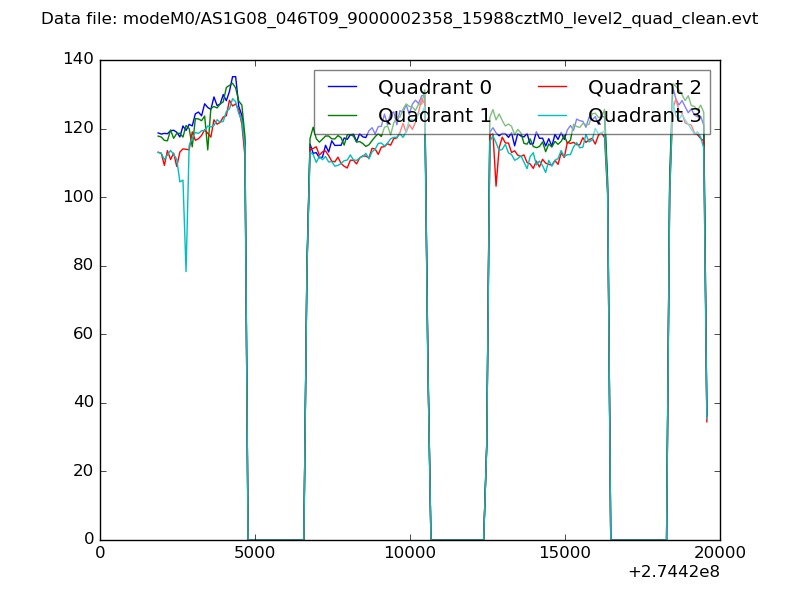Screen dimensions: 800x600
Task: Click the cyan dip bottom near value 78
Action: point(186,270)
